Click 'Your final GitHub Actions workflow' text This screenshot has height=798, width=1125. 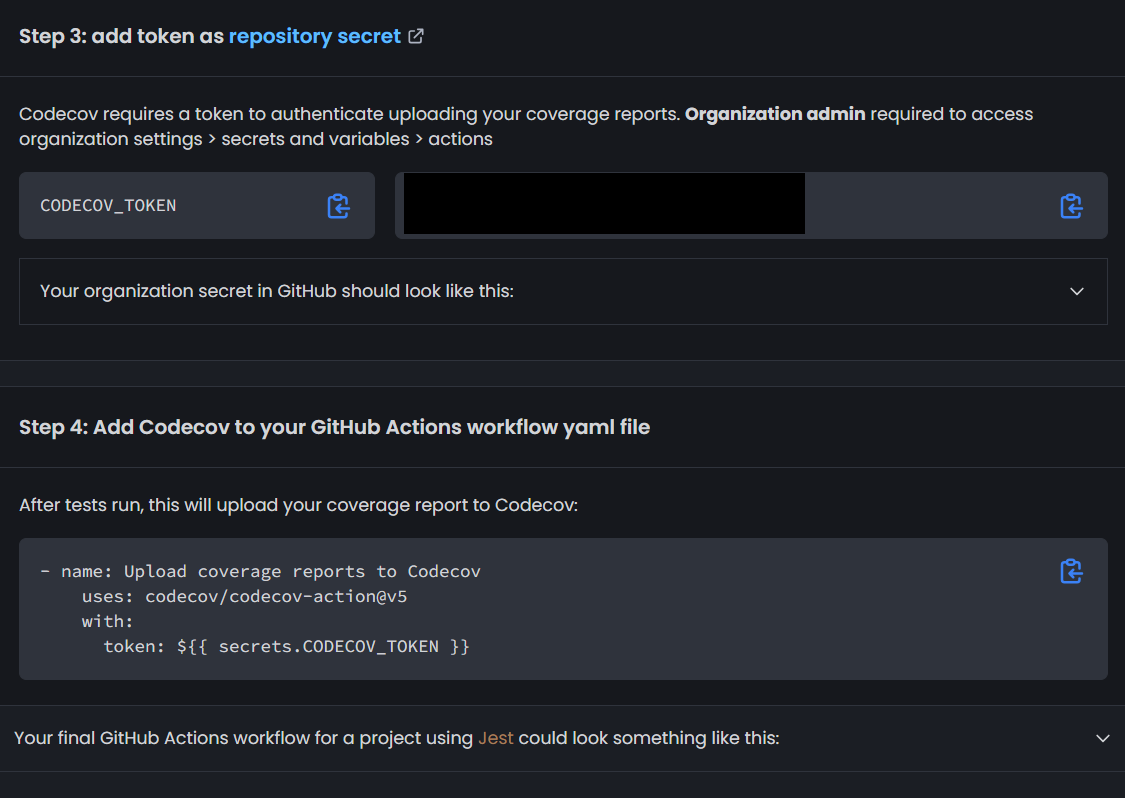click(243, 738)
